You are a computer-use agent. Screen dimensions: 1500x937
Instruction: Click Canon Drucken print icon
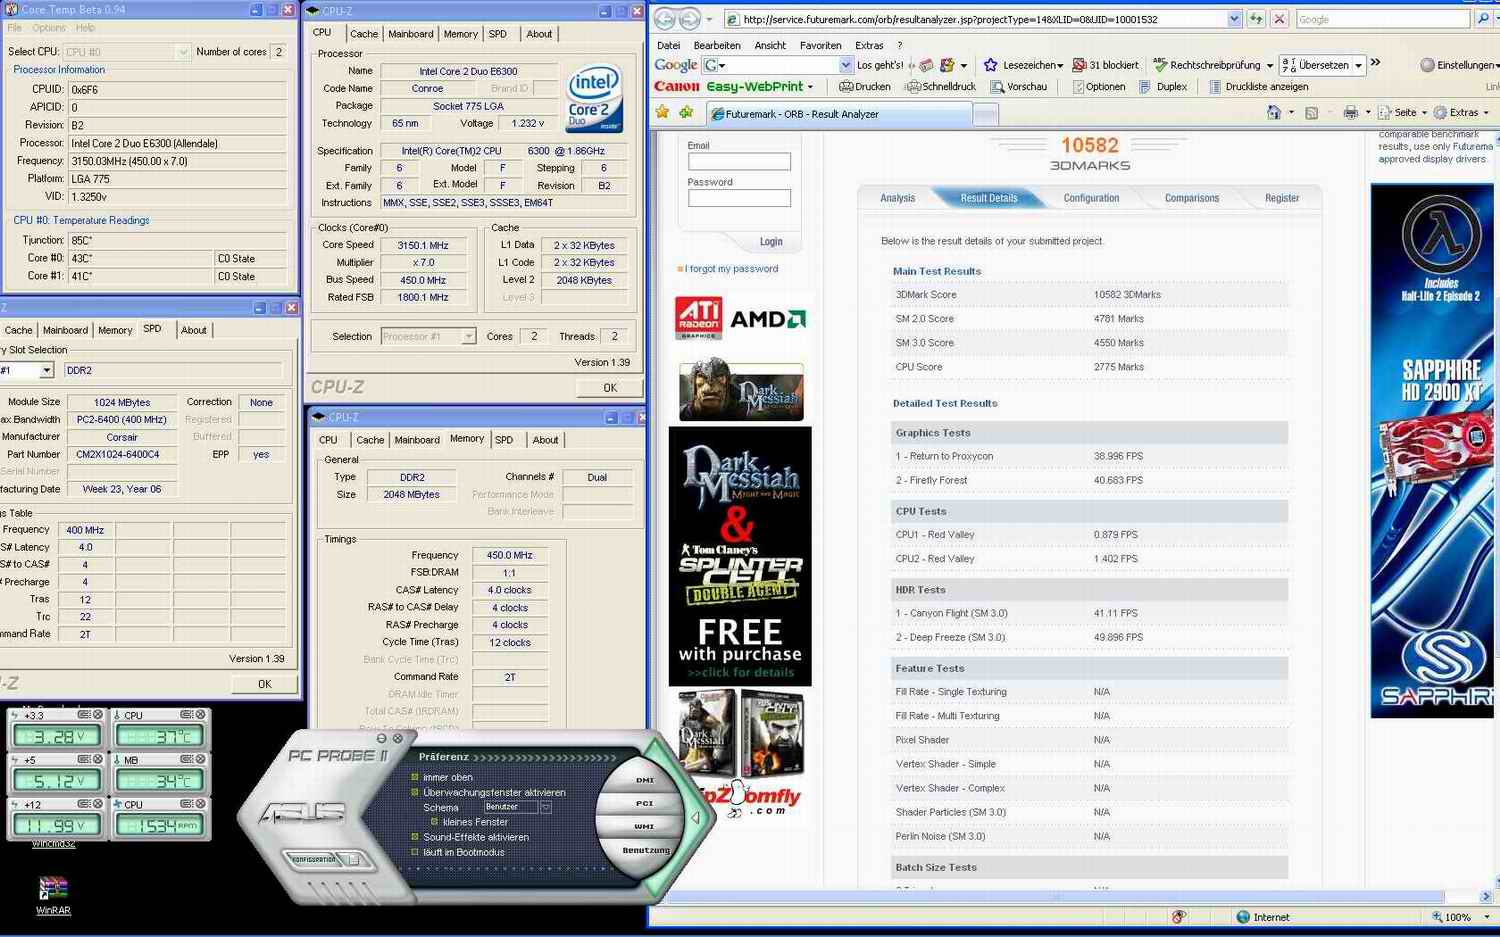pyautogui.click(x=846, y=87)
